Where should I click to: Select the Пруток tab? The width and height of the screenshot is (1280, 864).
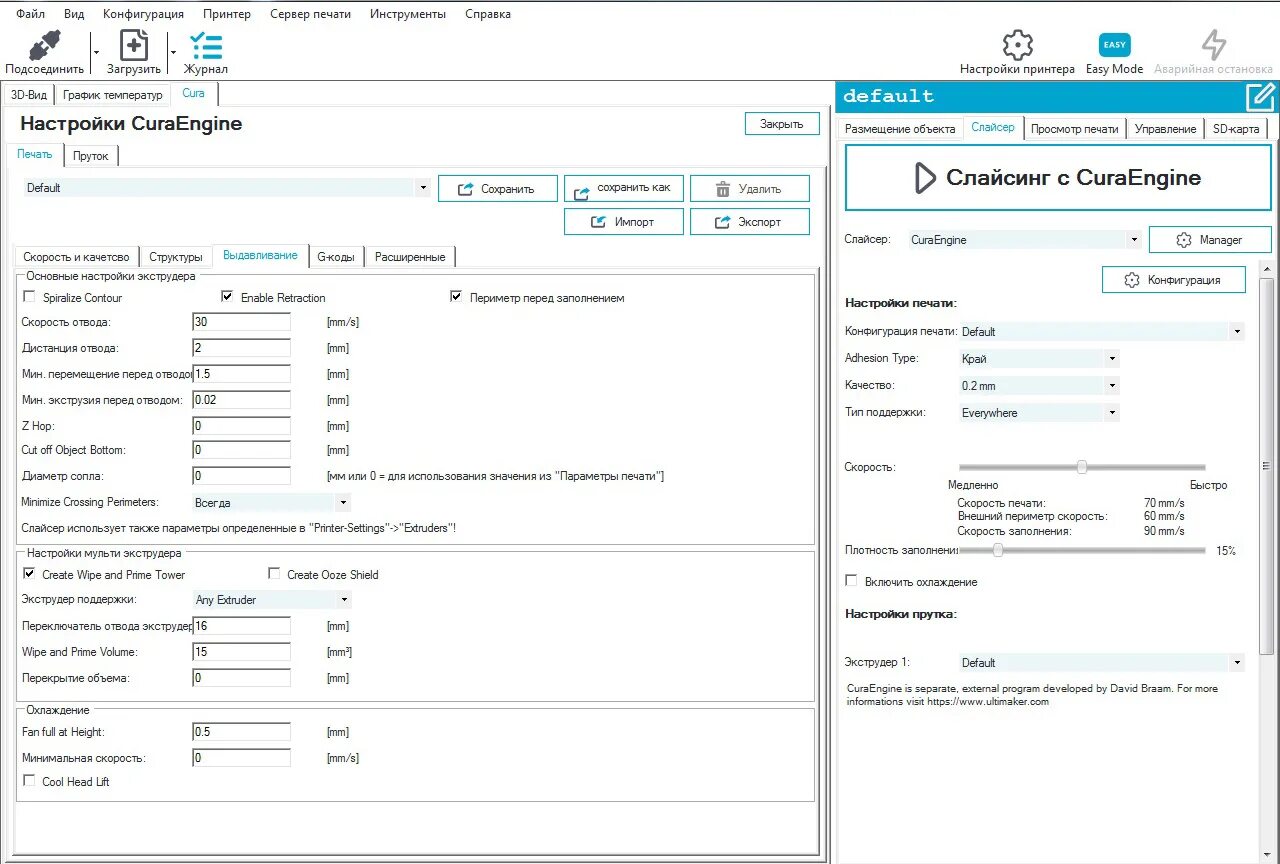pos(91,156)
